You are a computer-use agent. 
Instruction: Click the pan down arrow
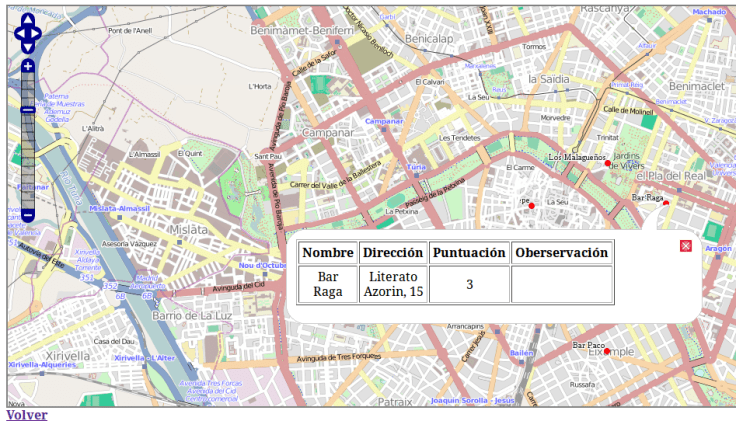27,45
